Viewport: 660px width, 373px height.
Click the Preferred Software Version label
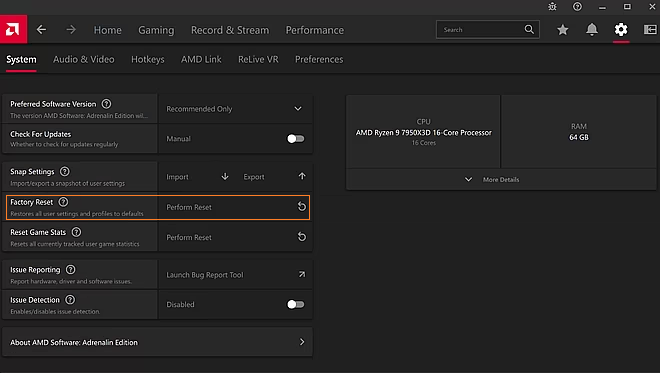[53, 104]
